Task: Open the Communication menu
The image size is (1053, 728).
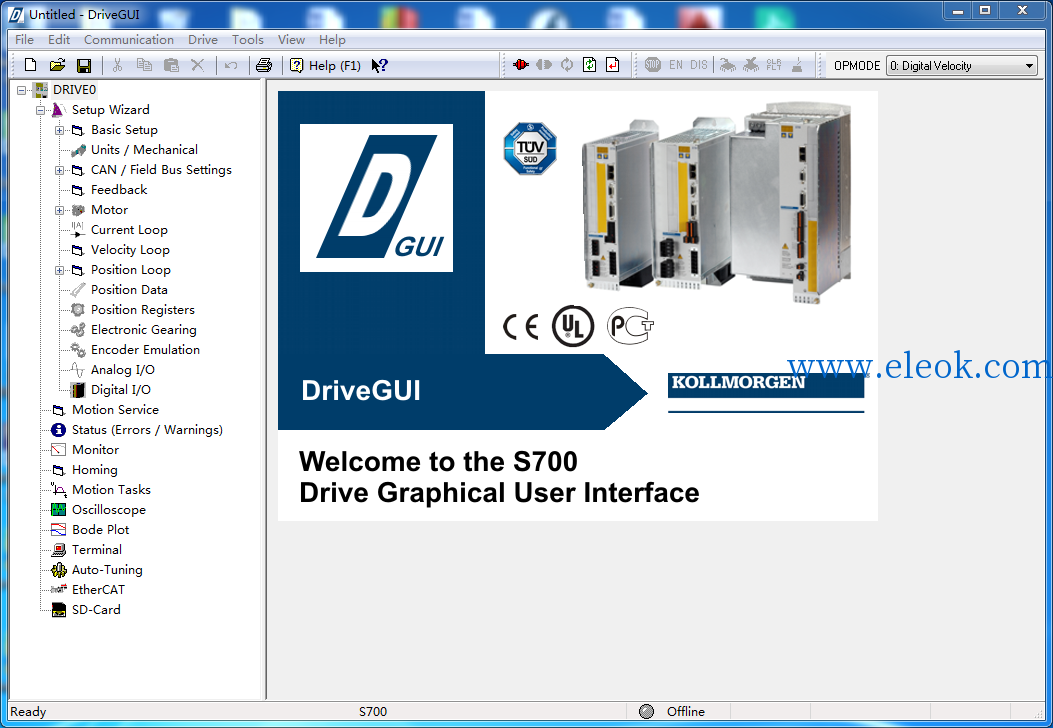Action: 129,40
